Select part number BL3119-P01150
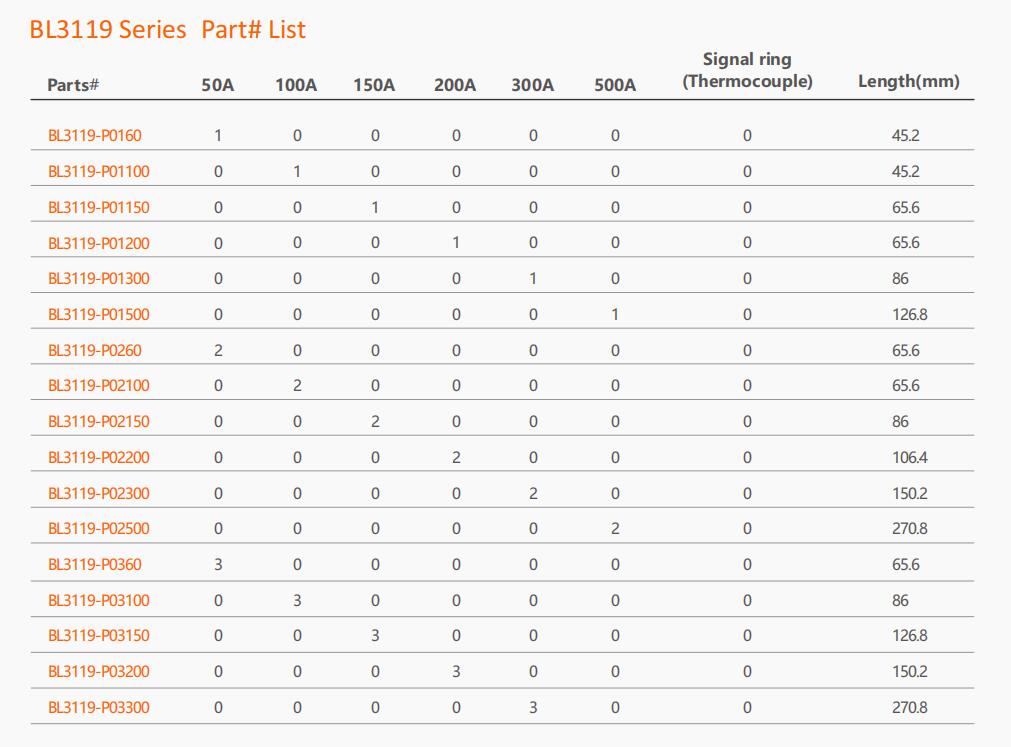 [99, 208]
